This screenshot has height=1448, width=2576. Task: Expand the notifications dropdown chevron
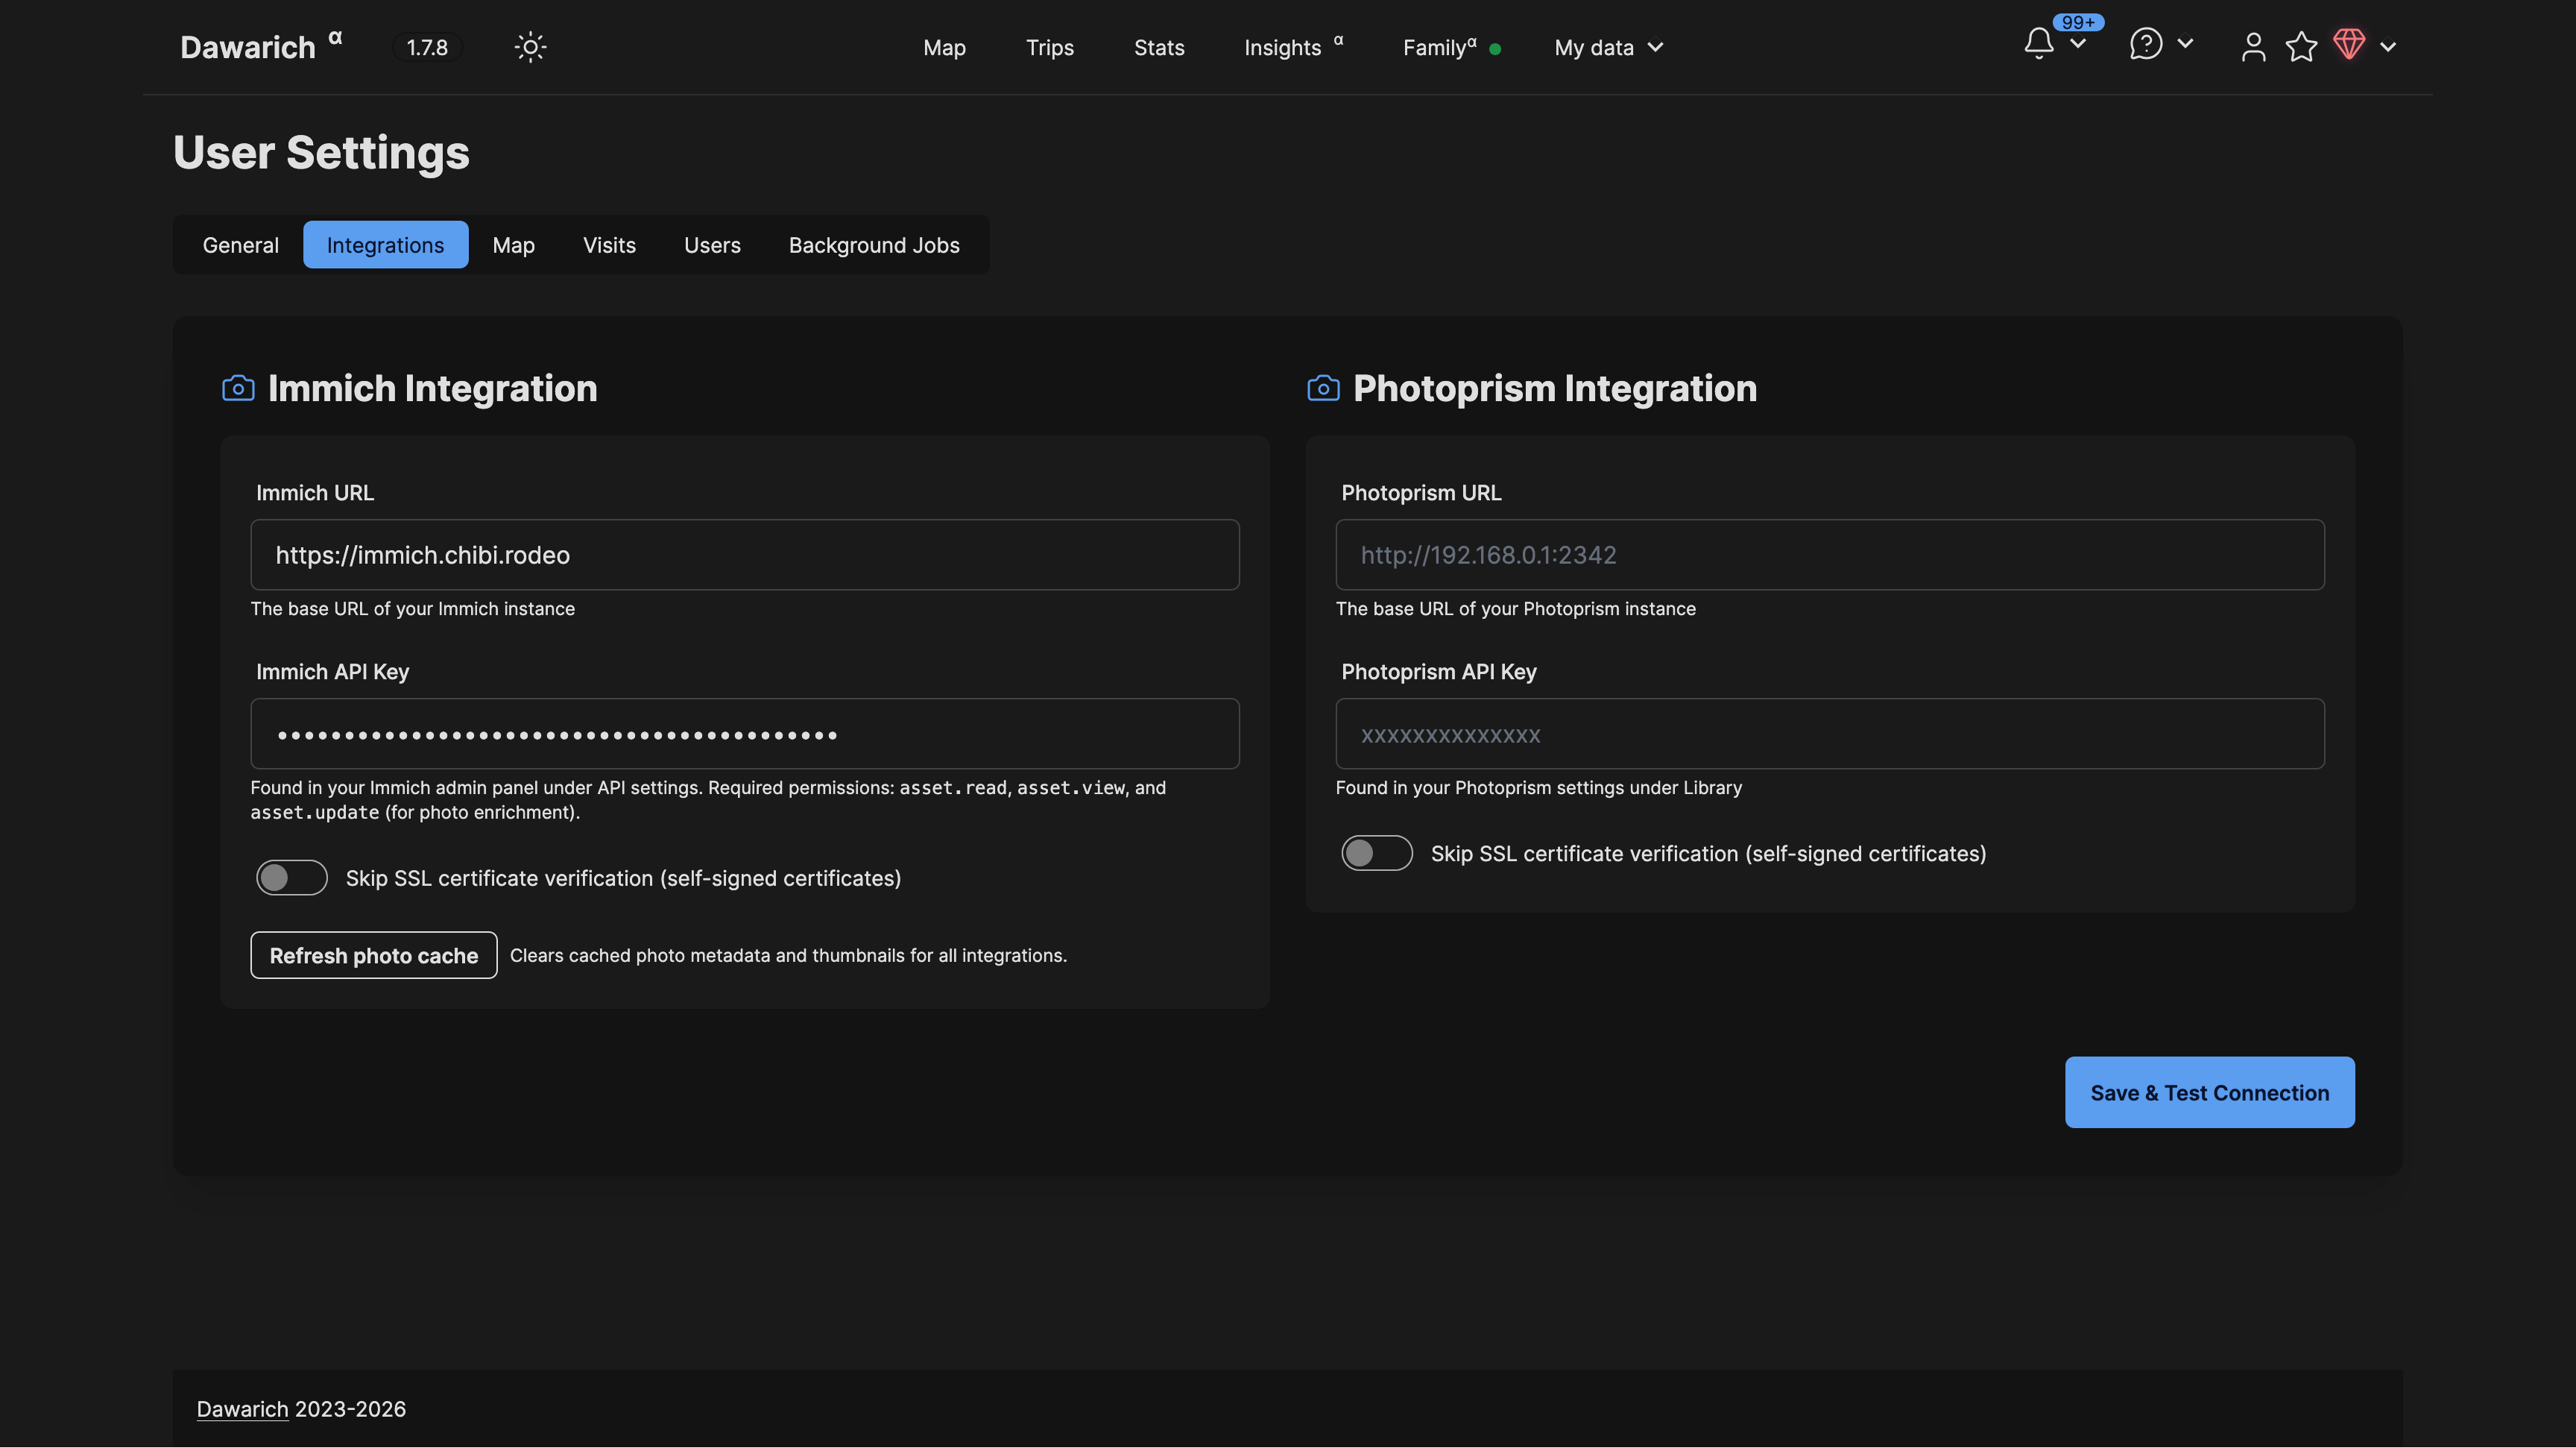[2078, 44]
